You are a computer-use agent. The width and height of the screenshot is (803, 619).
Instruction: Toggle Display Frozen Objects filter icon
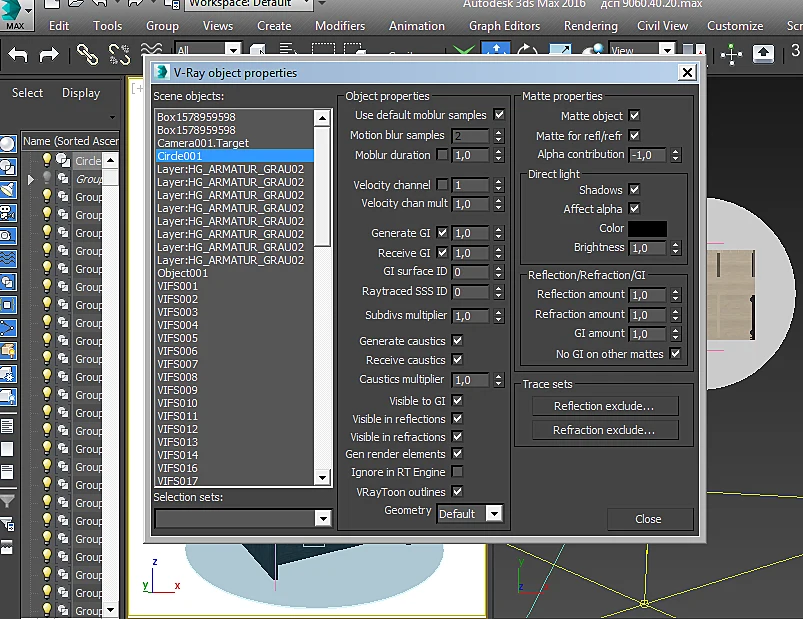[x=8, y=374]
